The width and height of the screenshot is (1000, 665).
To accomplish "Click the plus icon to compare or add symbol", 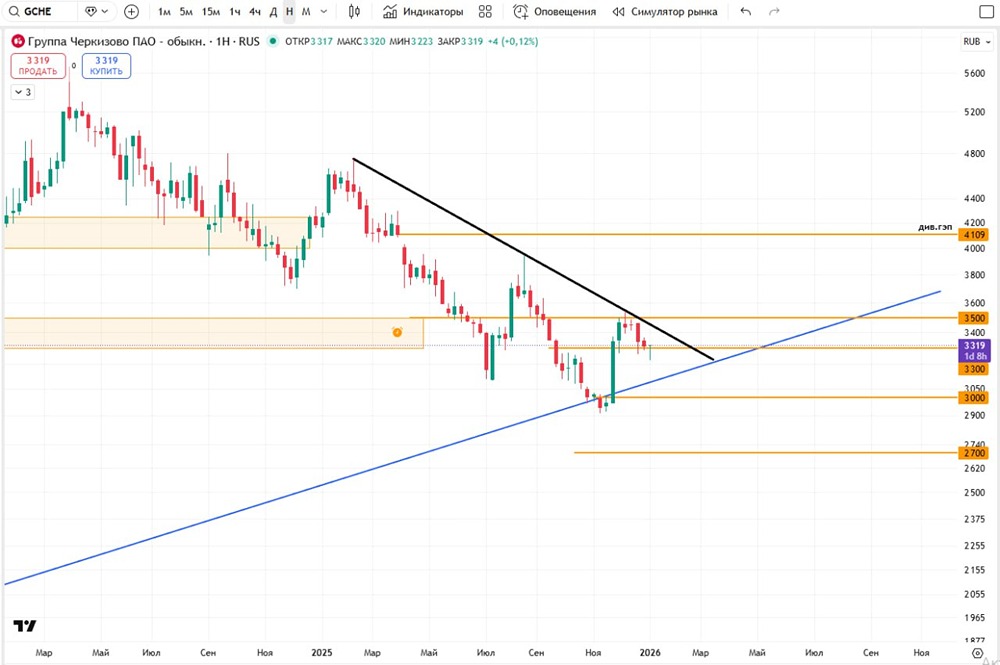I will [131, 11].
